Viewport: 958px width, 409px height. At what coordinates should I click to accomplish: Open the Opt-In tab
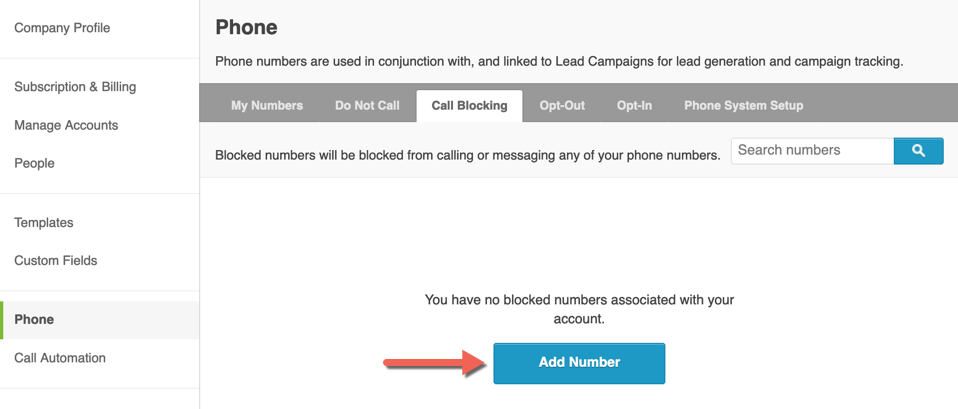634,105
